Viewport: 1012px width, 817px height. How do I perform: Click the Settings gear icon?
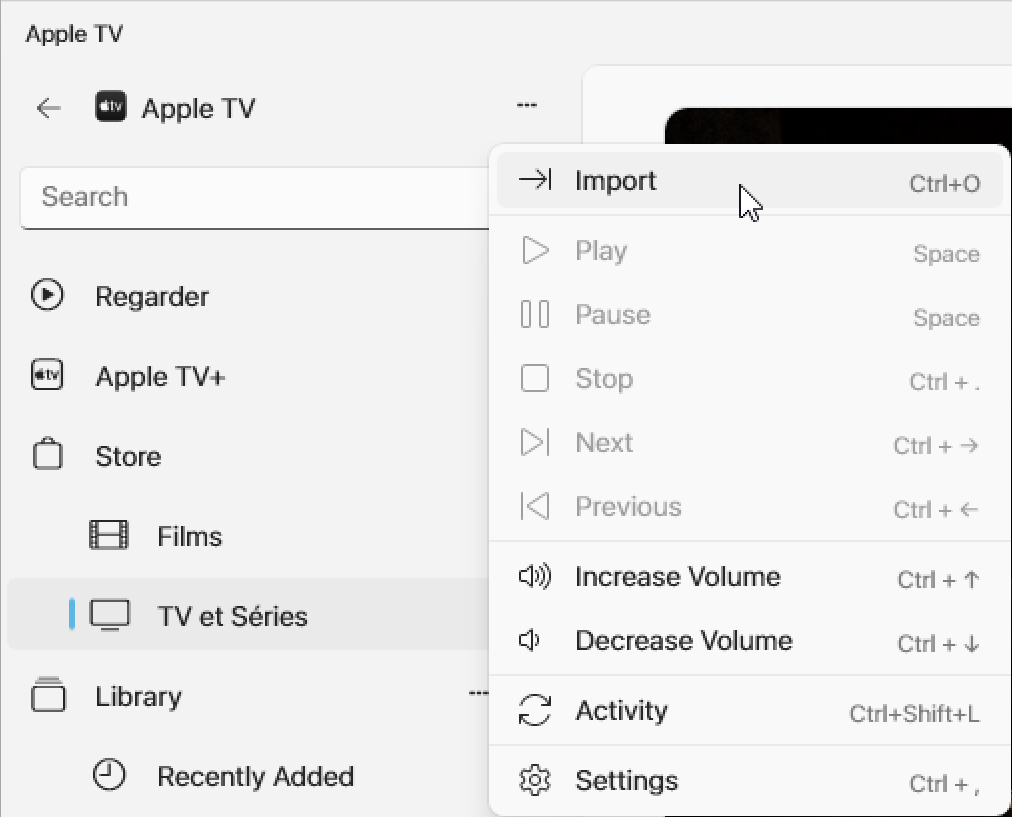click(x=535, y=780)
